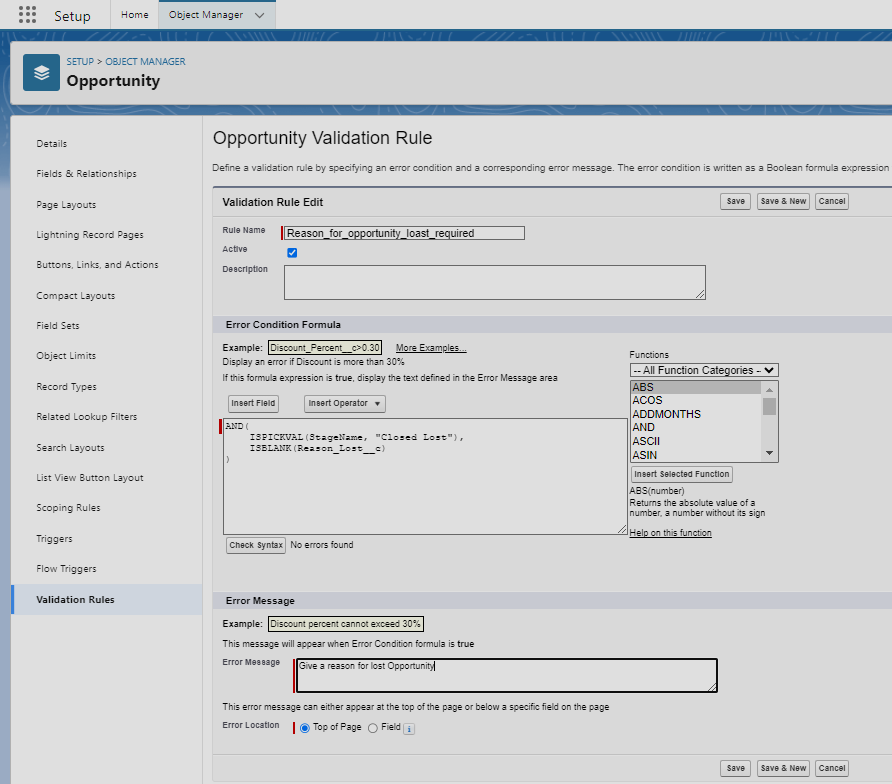Select ASCII in the functions list
The width and height of the screenshot is (892, 784).
696,441
